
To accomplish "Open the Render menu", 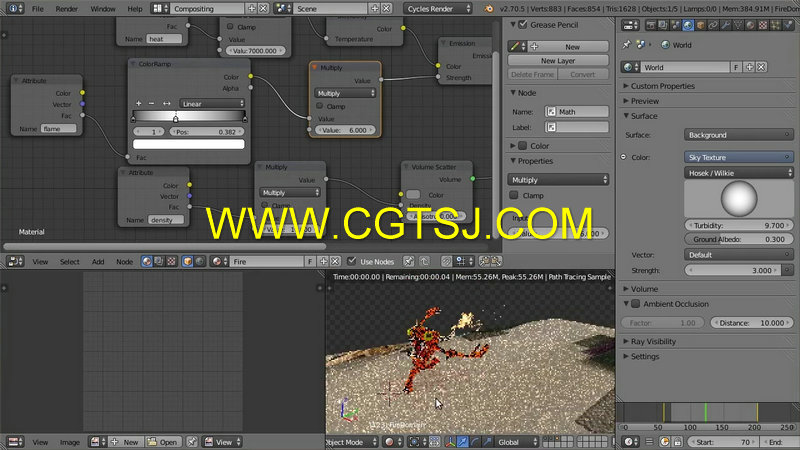I will [x=67, y=9].
